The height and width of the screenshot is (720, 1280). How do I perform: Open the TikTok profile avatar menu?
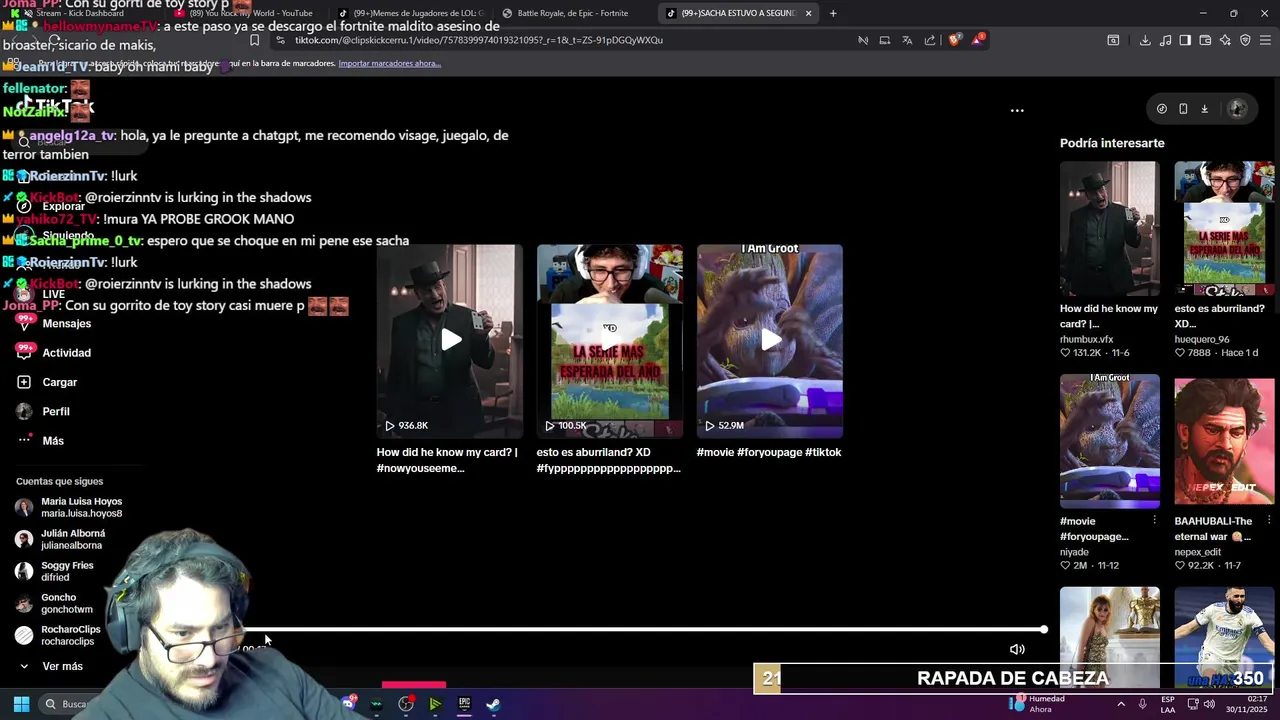click(1237, 109)
